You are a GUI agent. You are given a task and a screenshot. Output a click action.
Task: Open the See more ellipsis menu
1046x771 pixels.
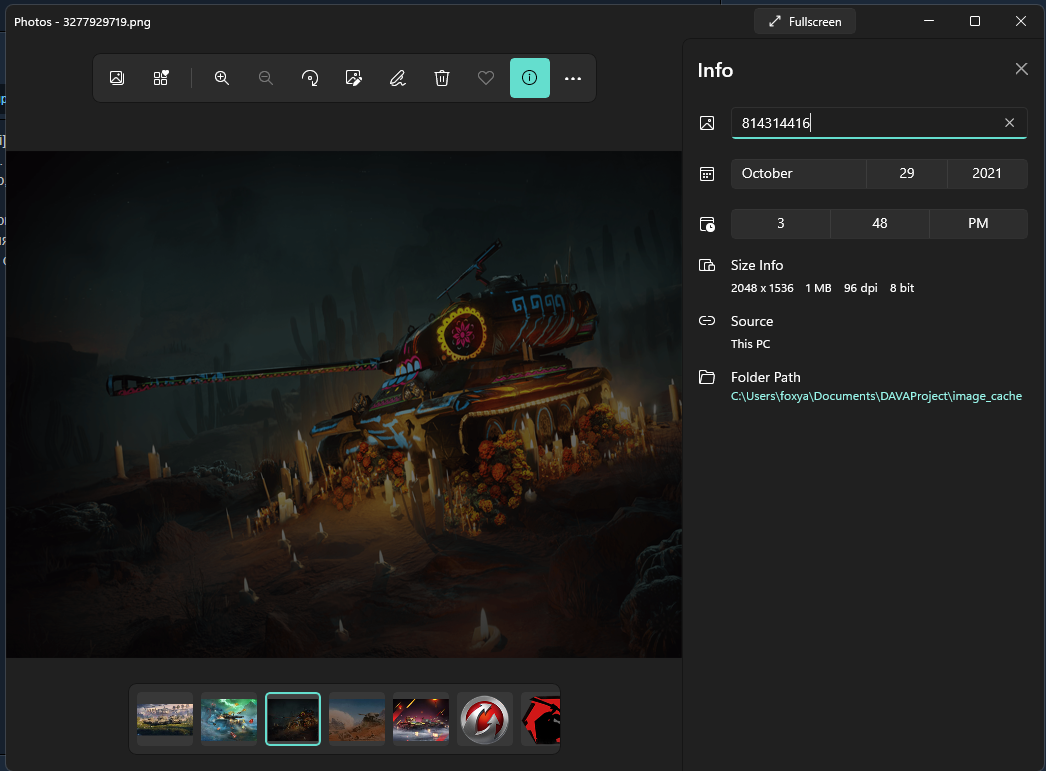coord(573,78)
